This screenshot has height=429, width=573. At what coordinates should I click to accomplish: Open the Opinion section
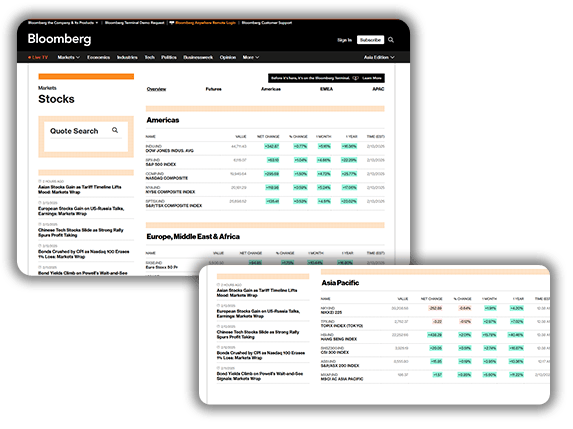[x=228, y=57]
